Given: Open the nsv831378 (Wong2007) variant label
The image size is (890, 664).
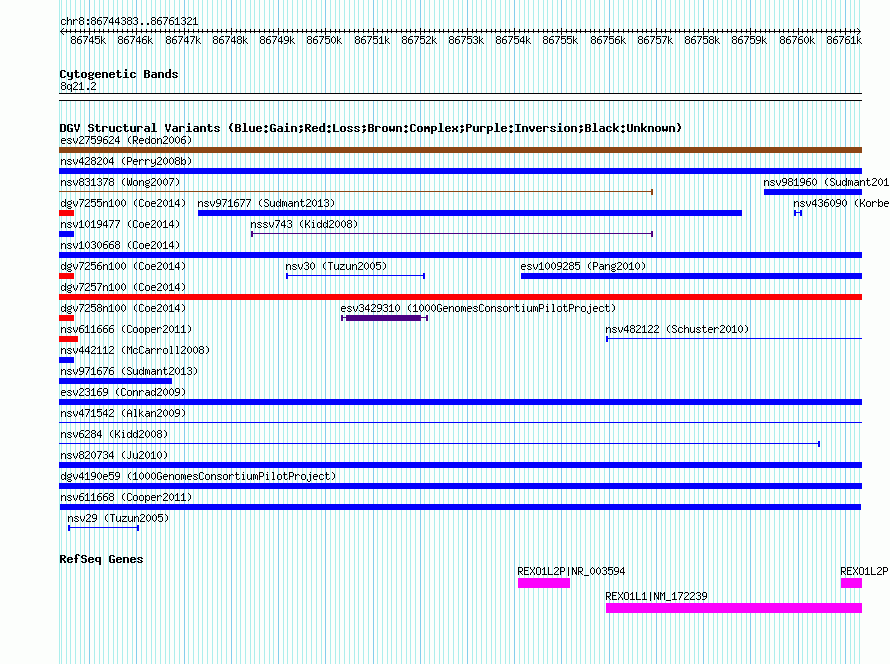Looking at the screenshot, I should 120,182.
